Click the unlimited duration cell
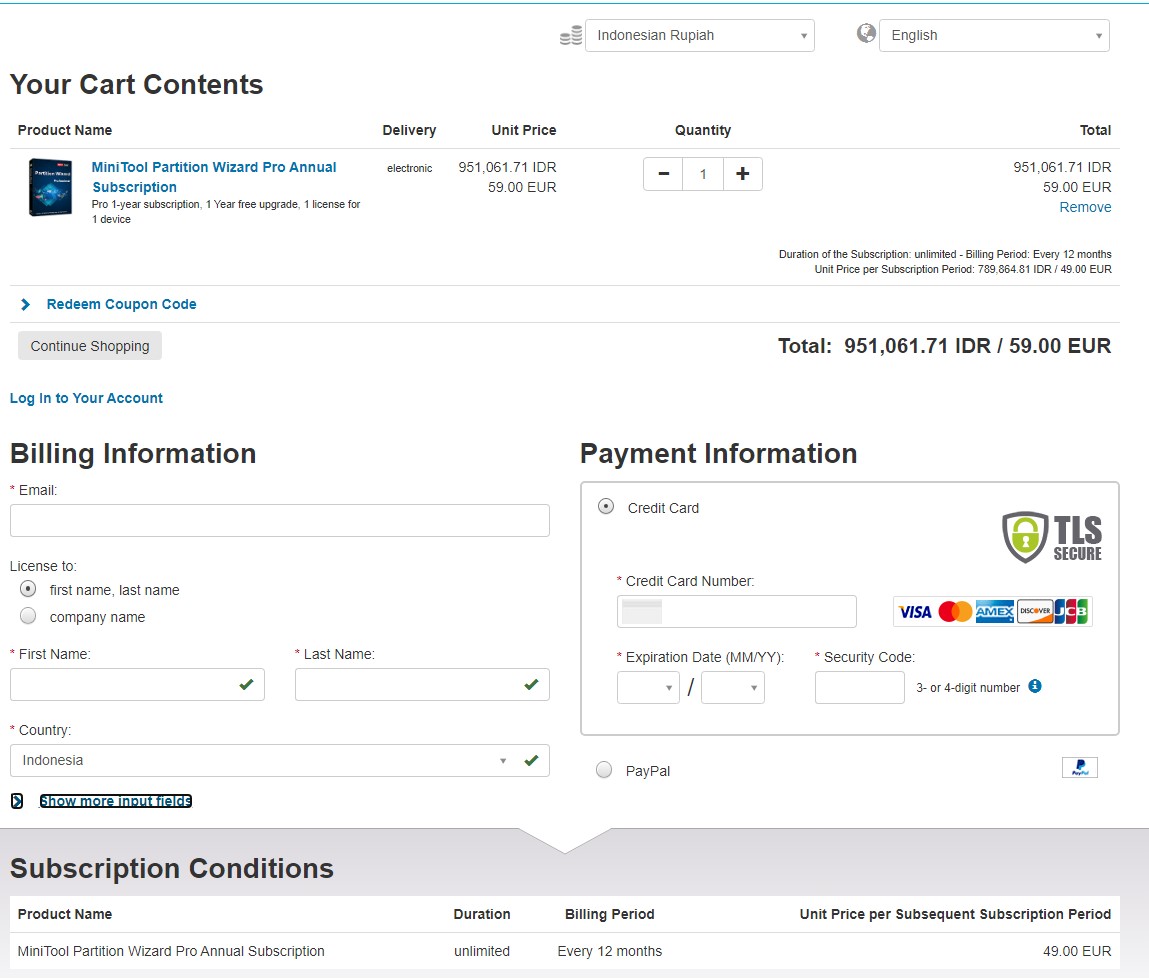 tap(481, 951)
